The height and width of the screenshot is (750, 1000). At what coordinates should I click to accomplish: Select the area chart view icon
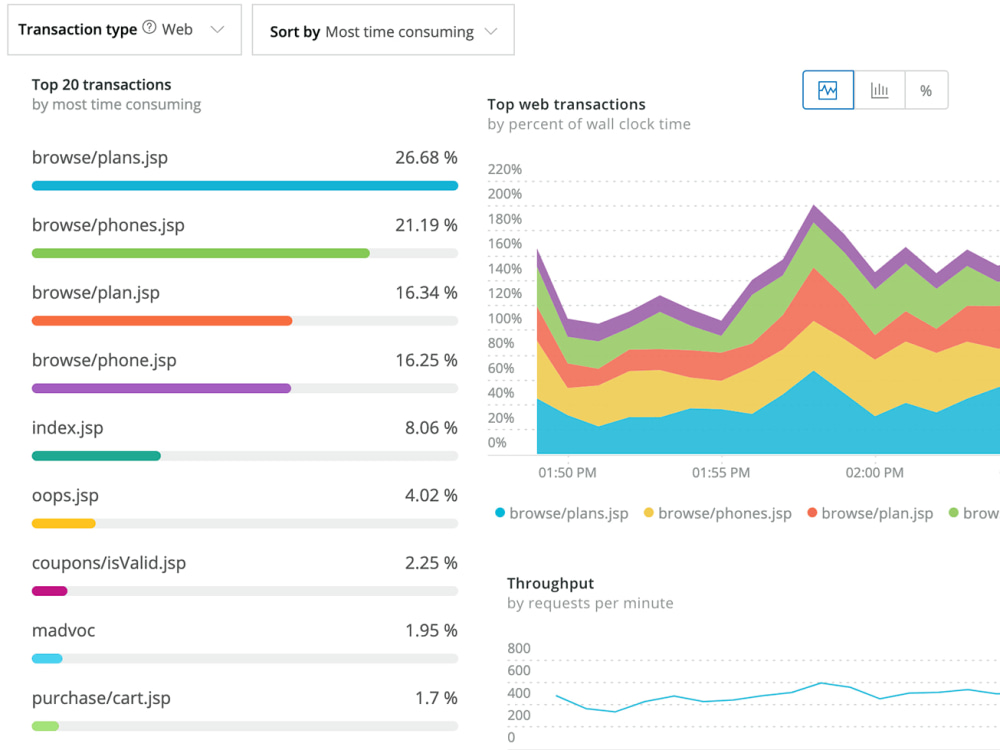[828, 90]
